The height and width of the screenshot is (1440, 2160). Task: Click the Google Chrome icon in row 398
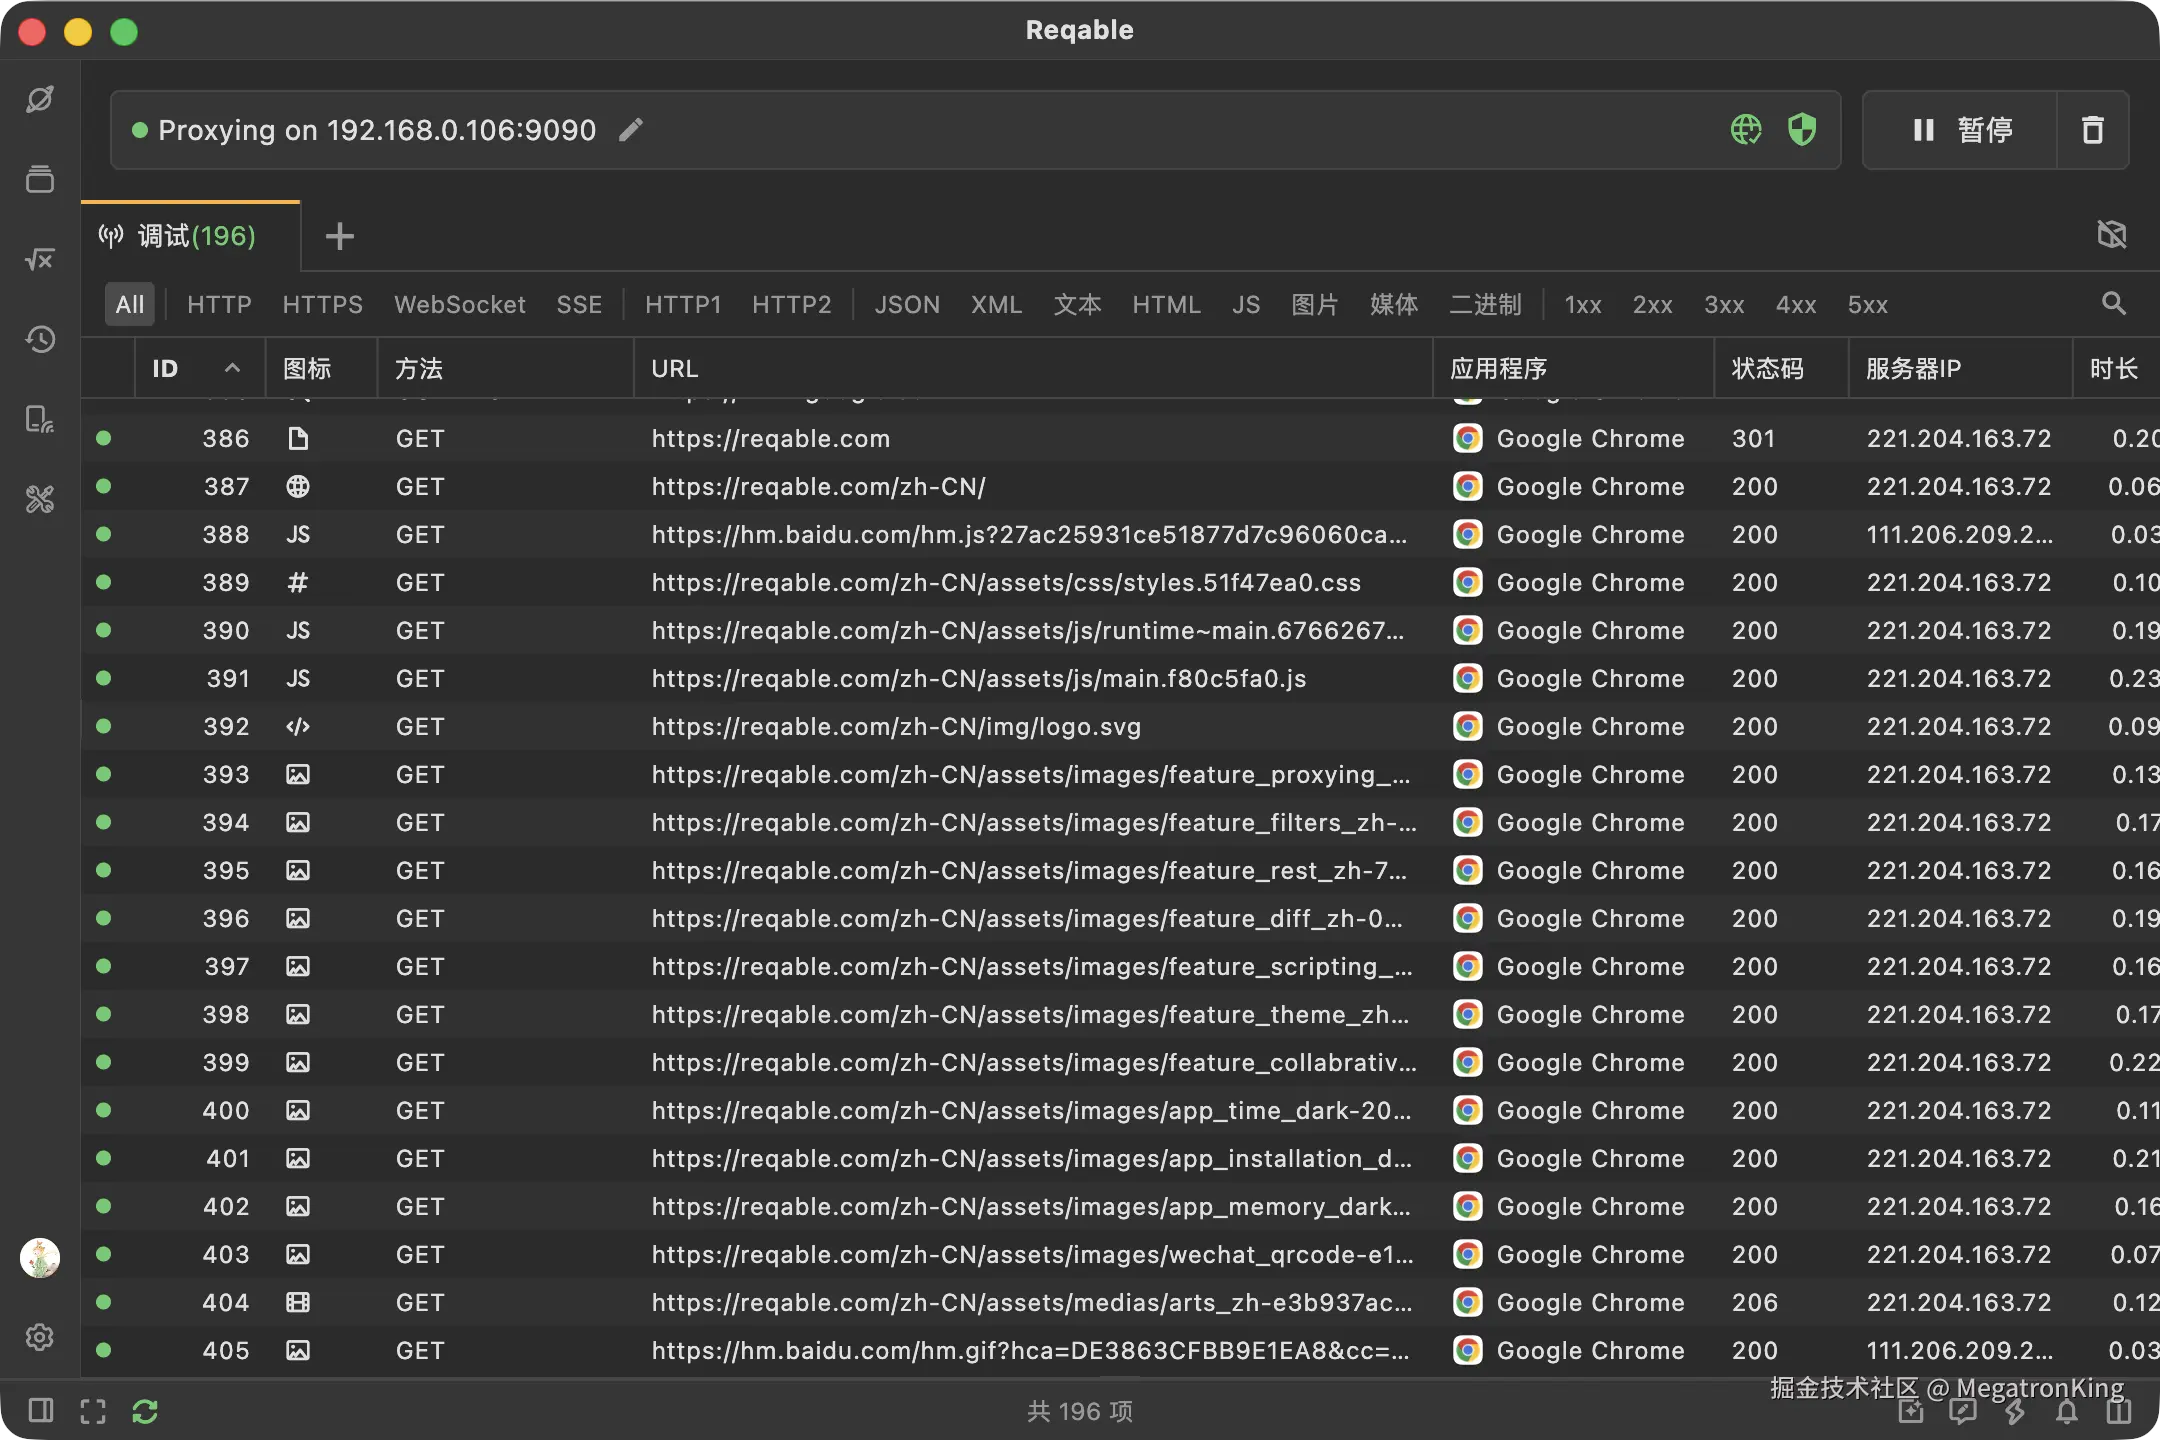pos(1468,1015)
